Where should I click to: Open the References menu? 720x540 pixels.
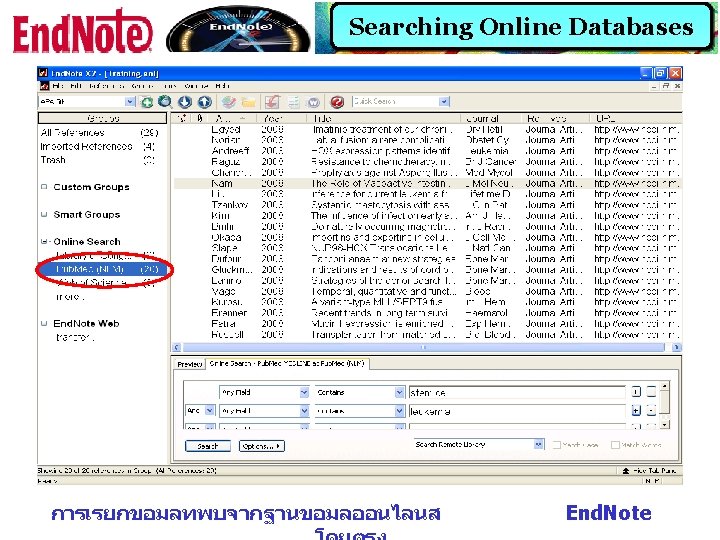(x=106, y=86)
